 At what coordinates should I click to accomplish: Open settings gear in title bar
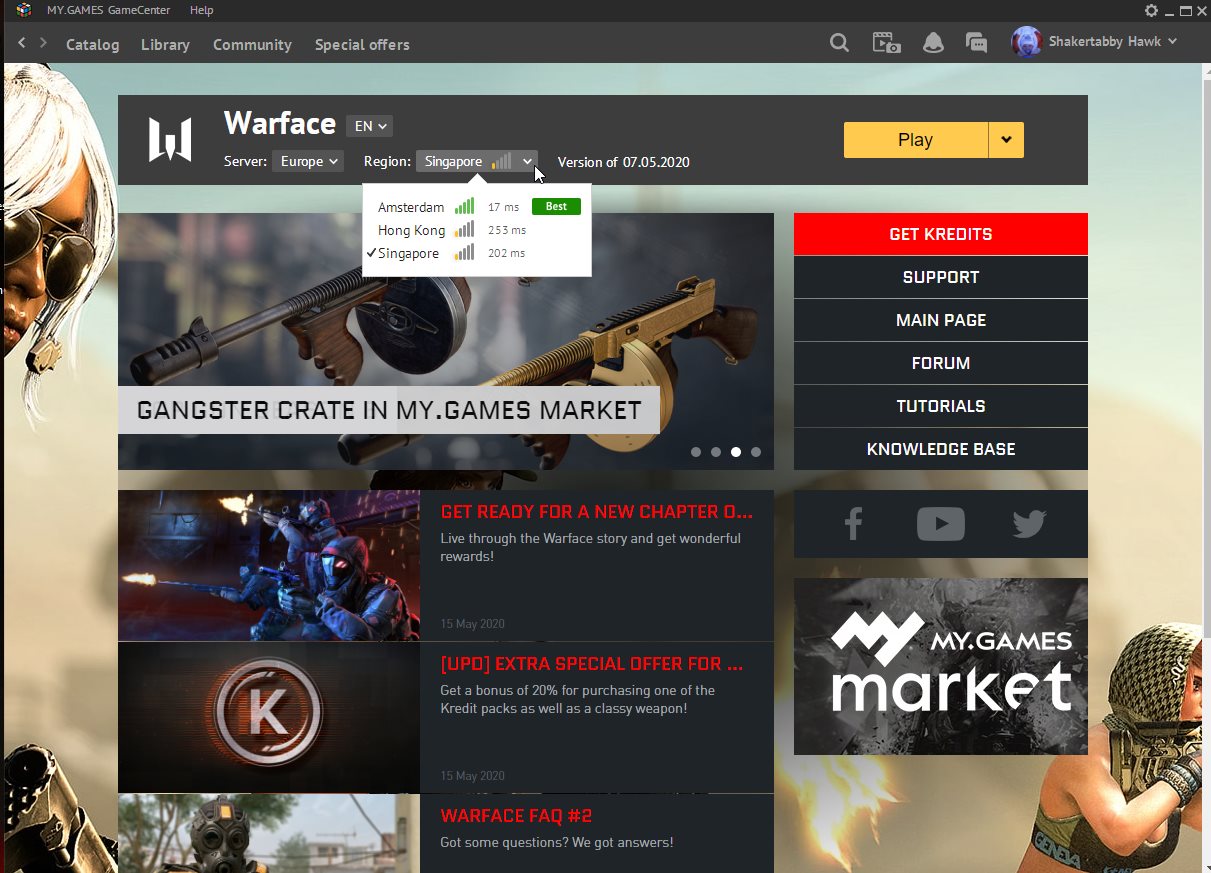point(1151,10)
